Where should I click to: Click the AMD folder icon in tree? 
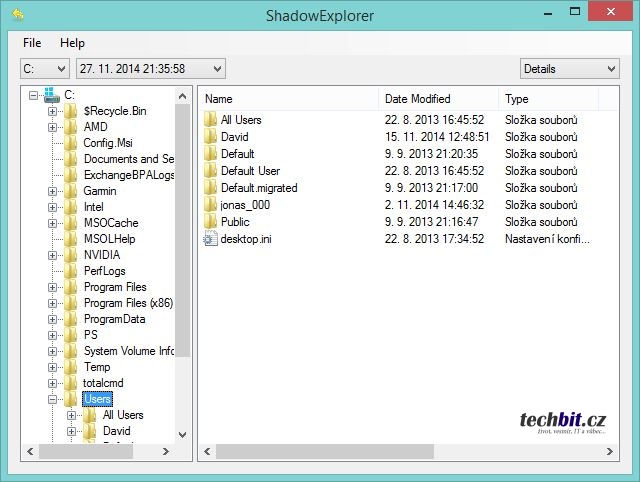click(x=71, y=127)
